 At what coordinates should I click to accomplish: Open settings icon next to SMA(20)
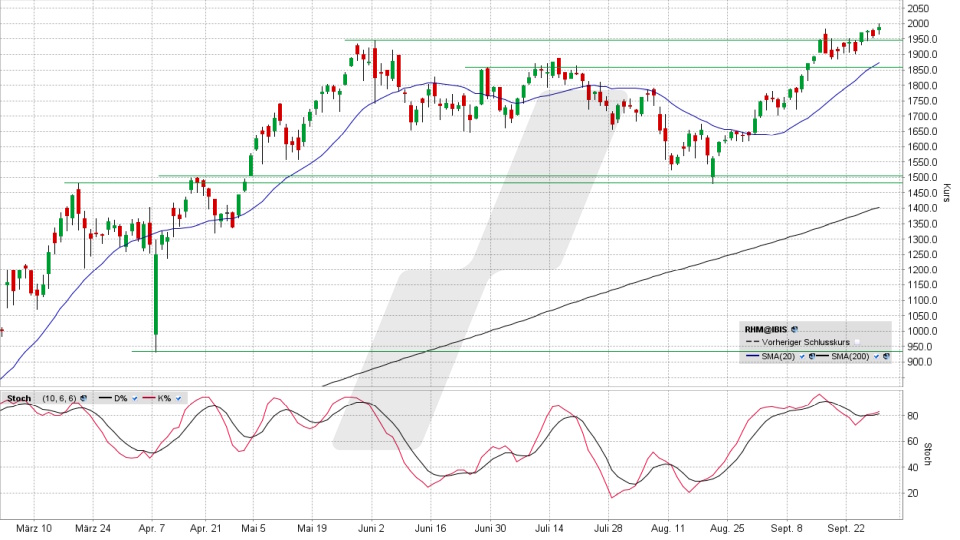pyautogui.click(x=811, y=356)
